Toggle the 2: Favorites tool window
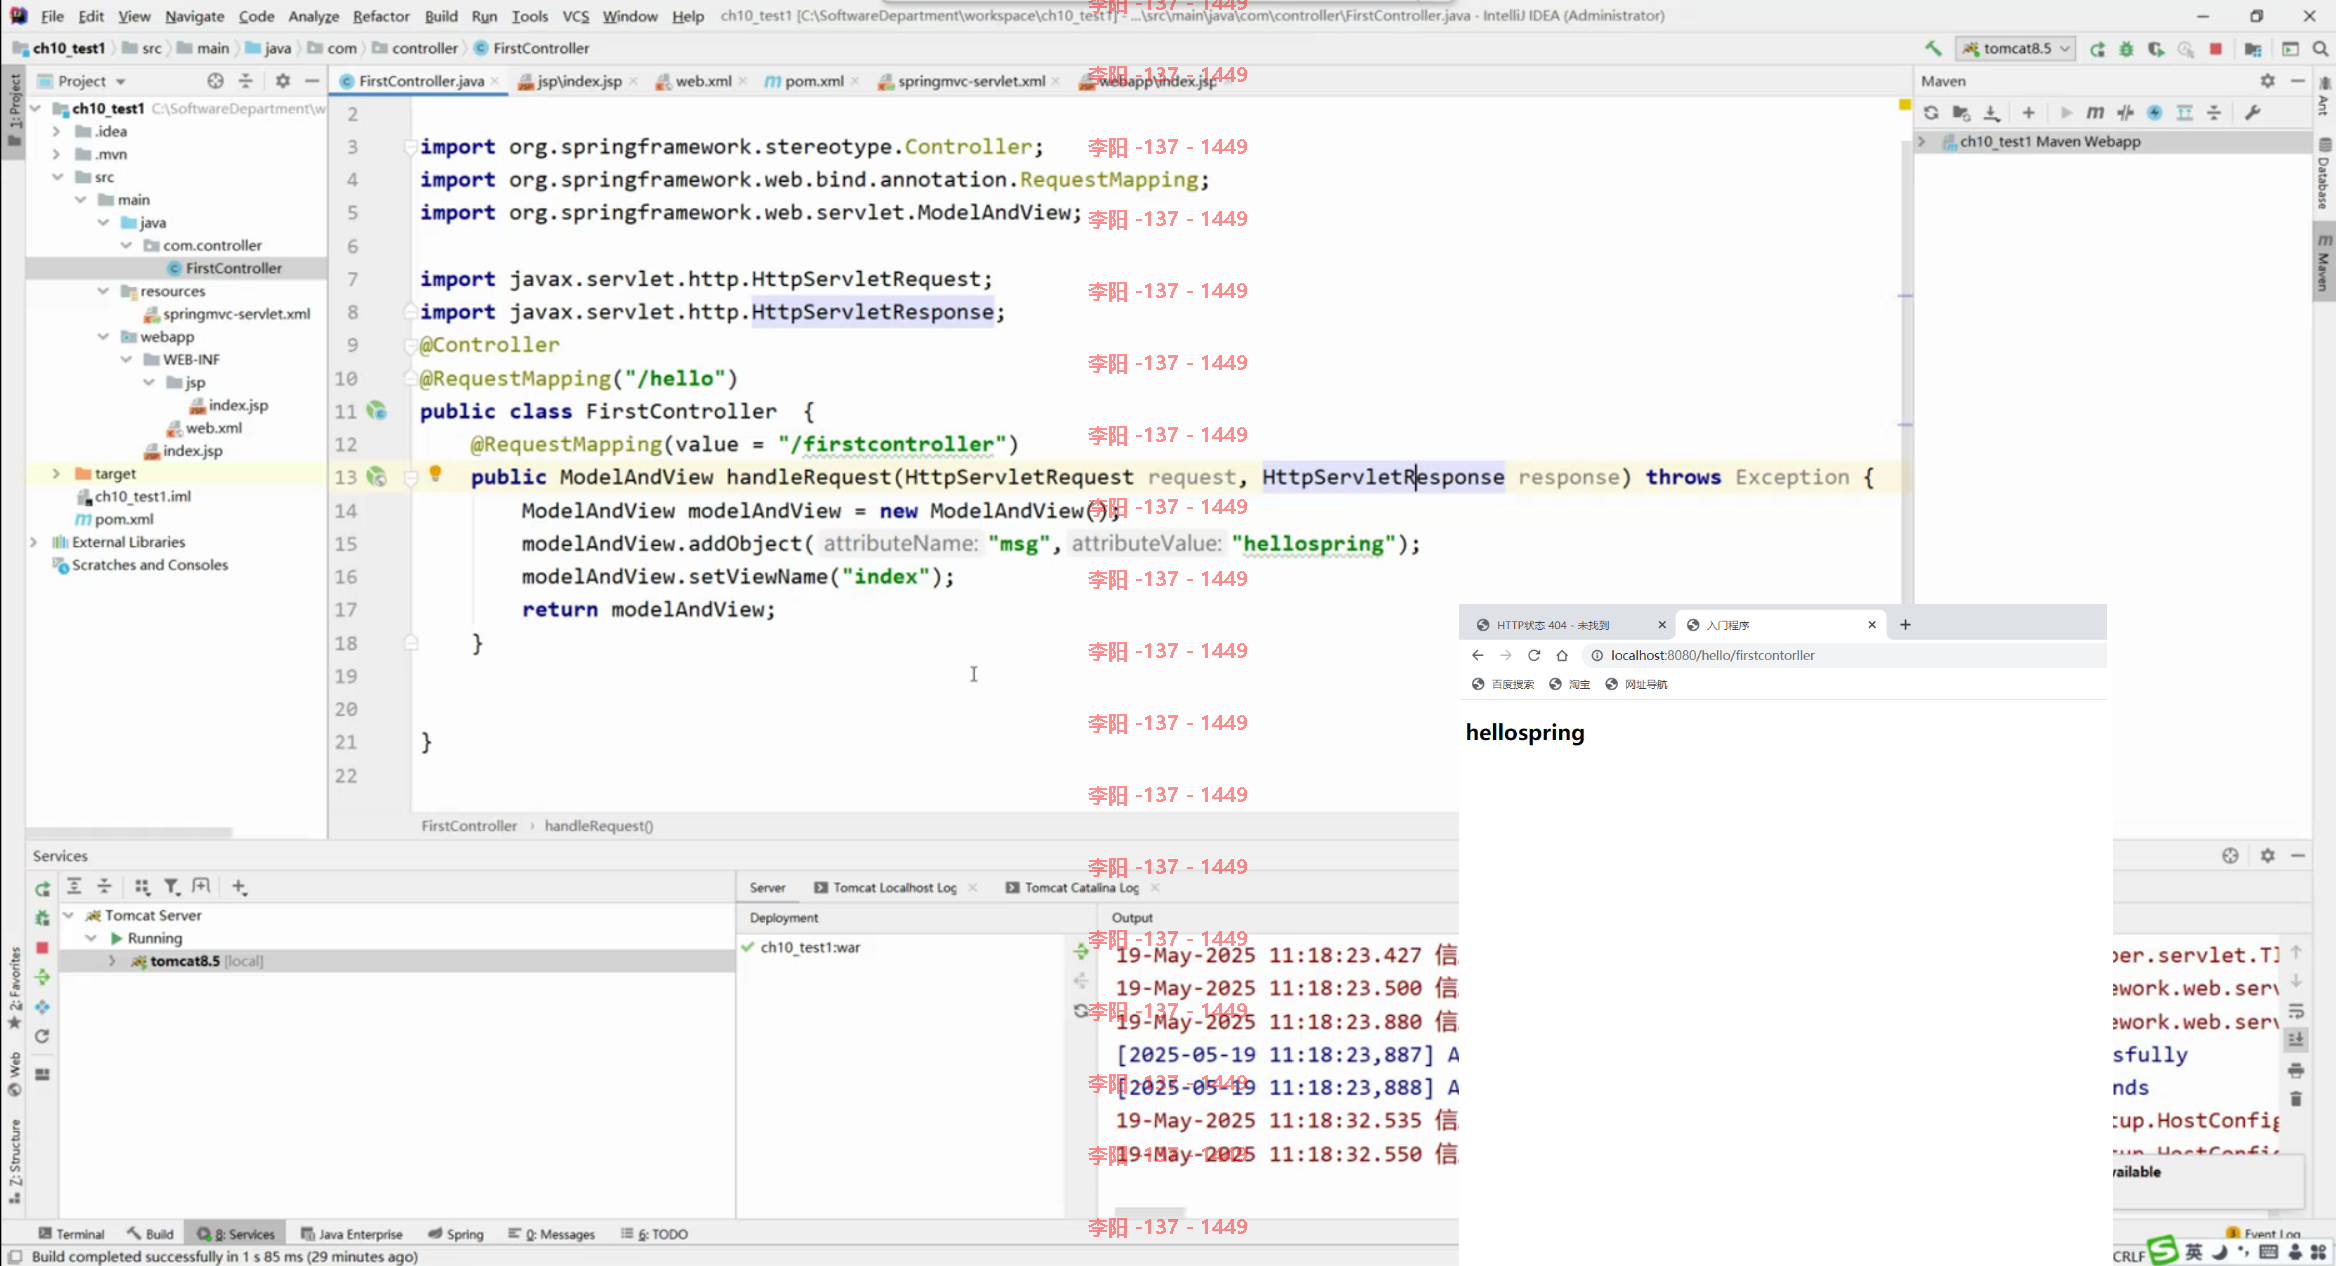 14,988
